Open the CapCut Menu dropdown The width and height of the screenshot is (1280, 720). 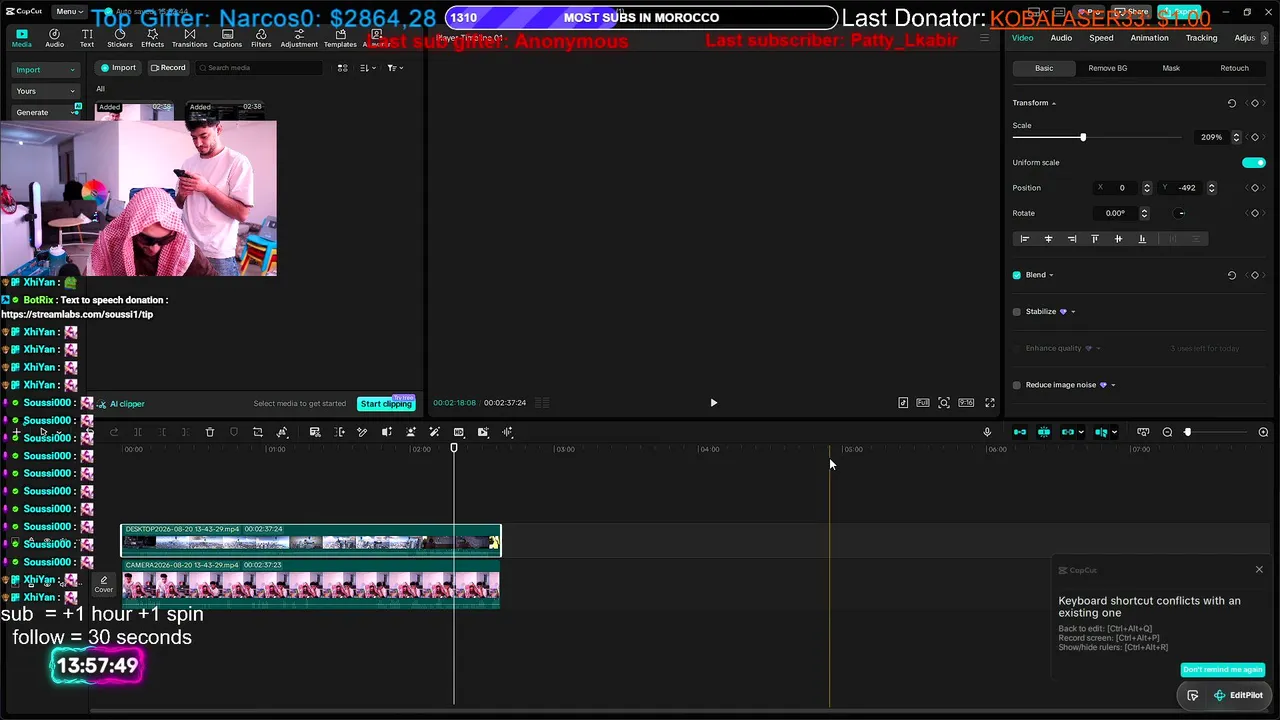click(68, 11)
